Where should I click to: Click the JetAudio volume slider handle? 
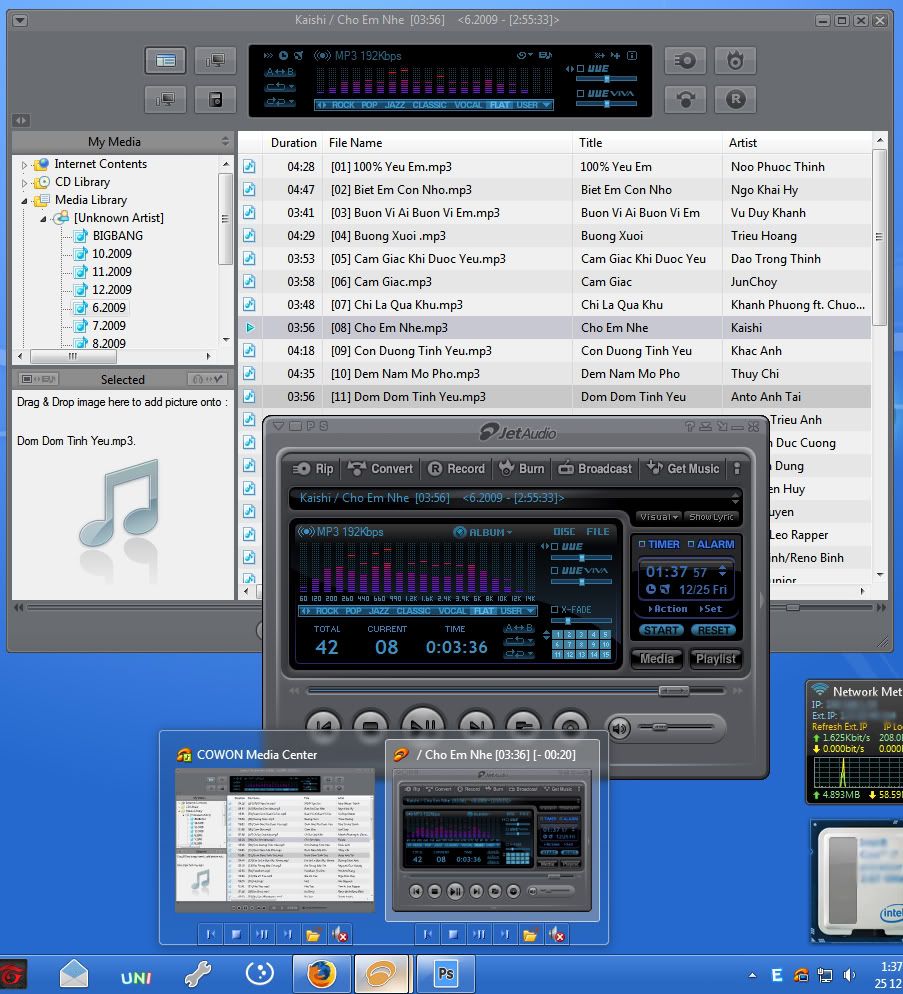[x=659, y=727]
